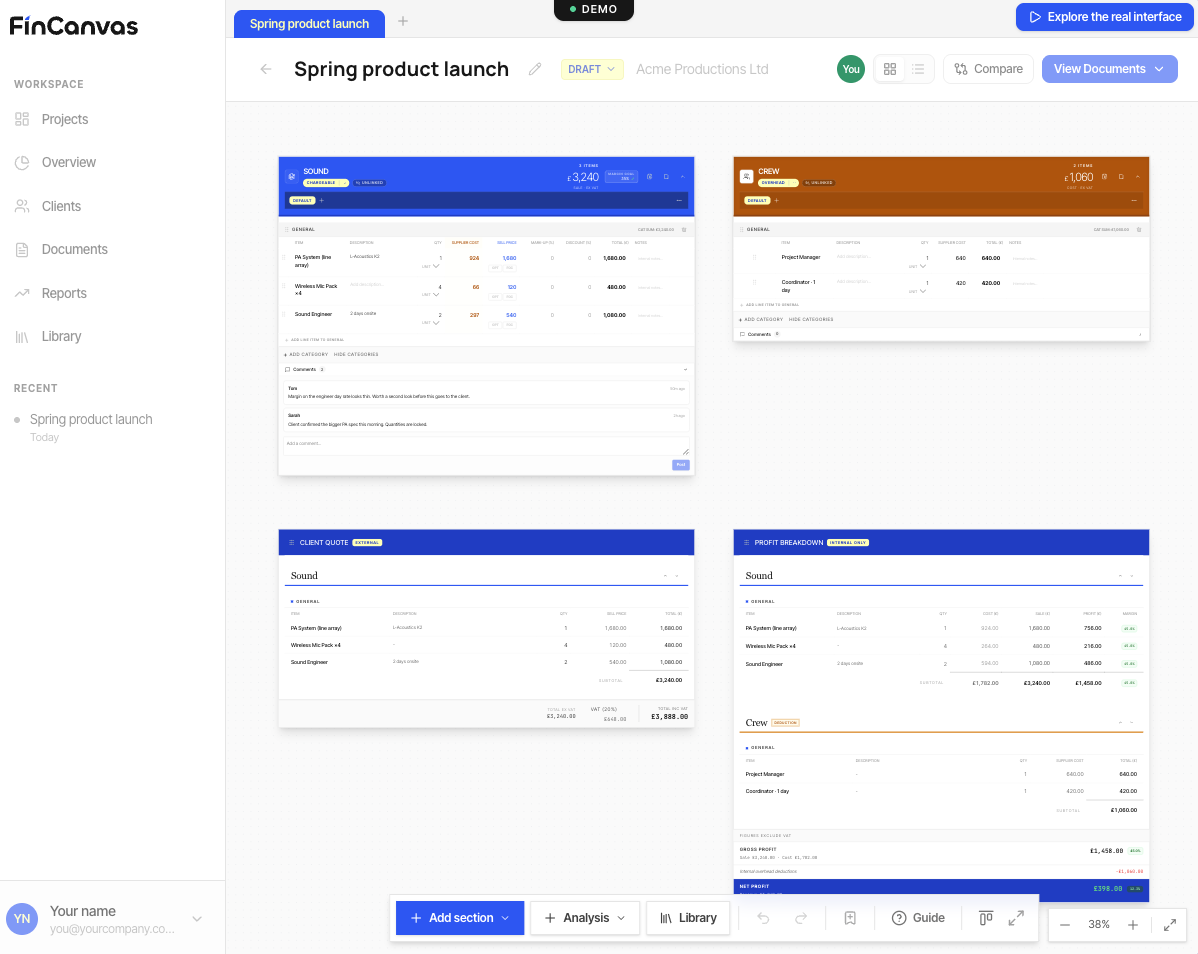Screen dimensions: 1198x954
Task: Expand Comments in the Crew section
Action: point(1140,335)
